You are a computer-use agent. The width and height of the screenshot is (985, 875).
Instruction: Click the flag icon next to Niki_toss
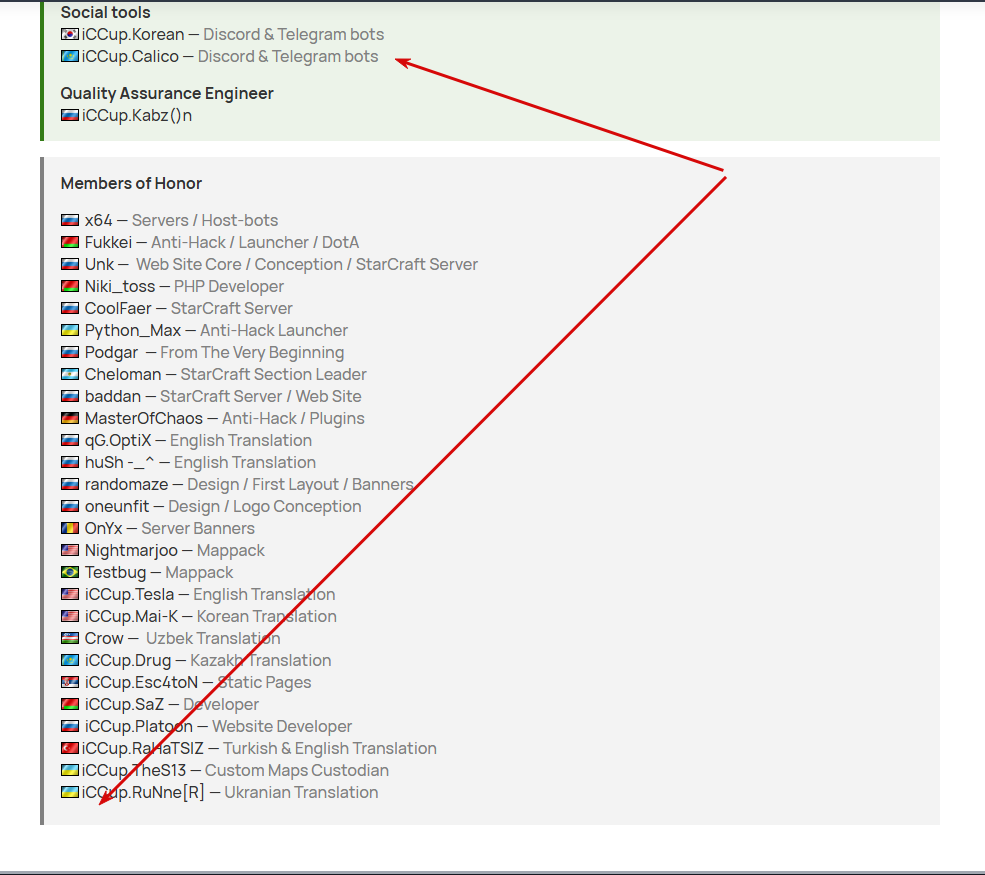tap(70, 286)
